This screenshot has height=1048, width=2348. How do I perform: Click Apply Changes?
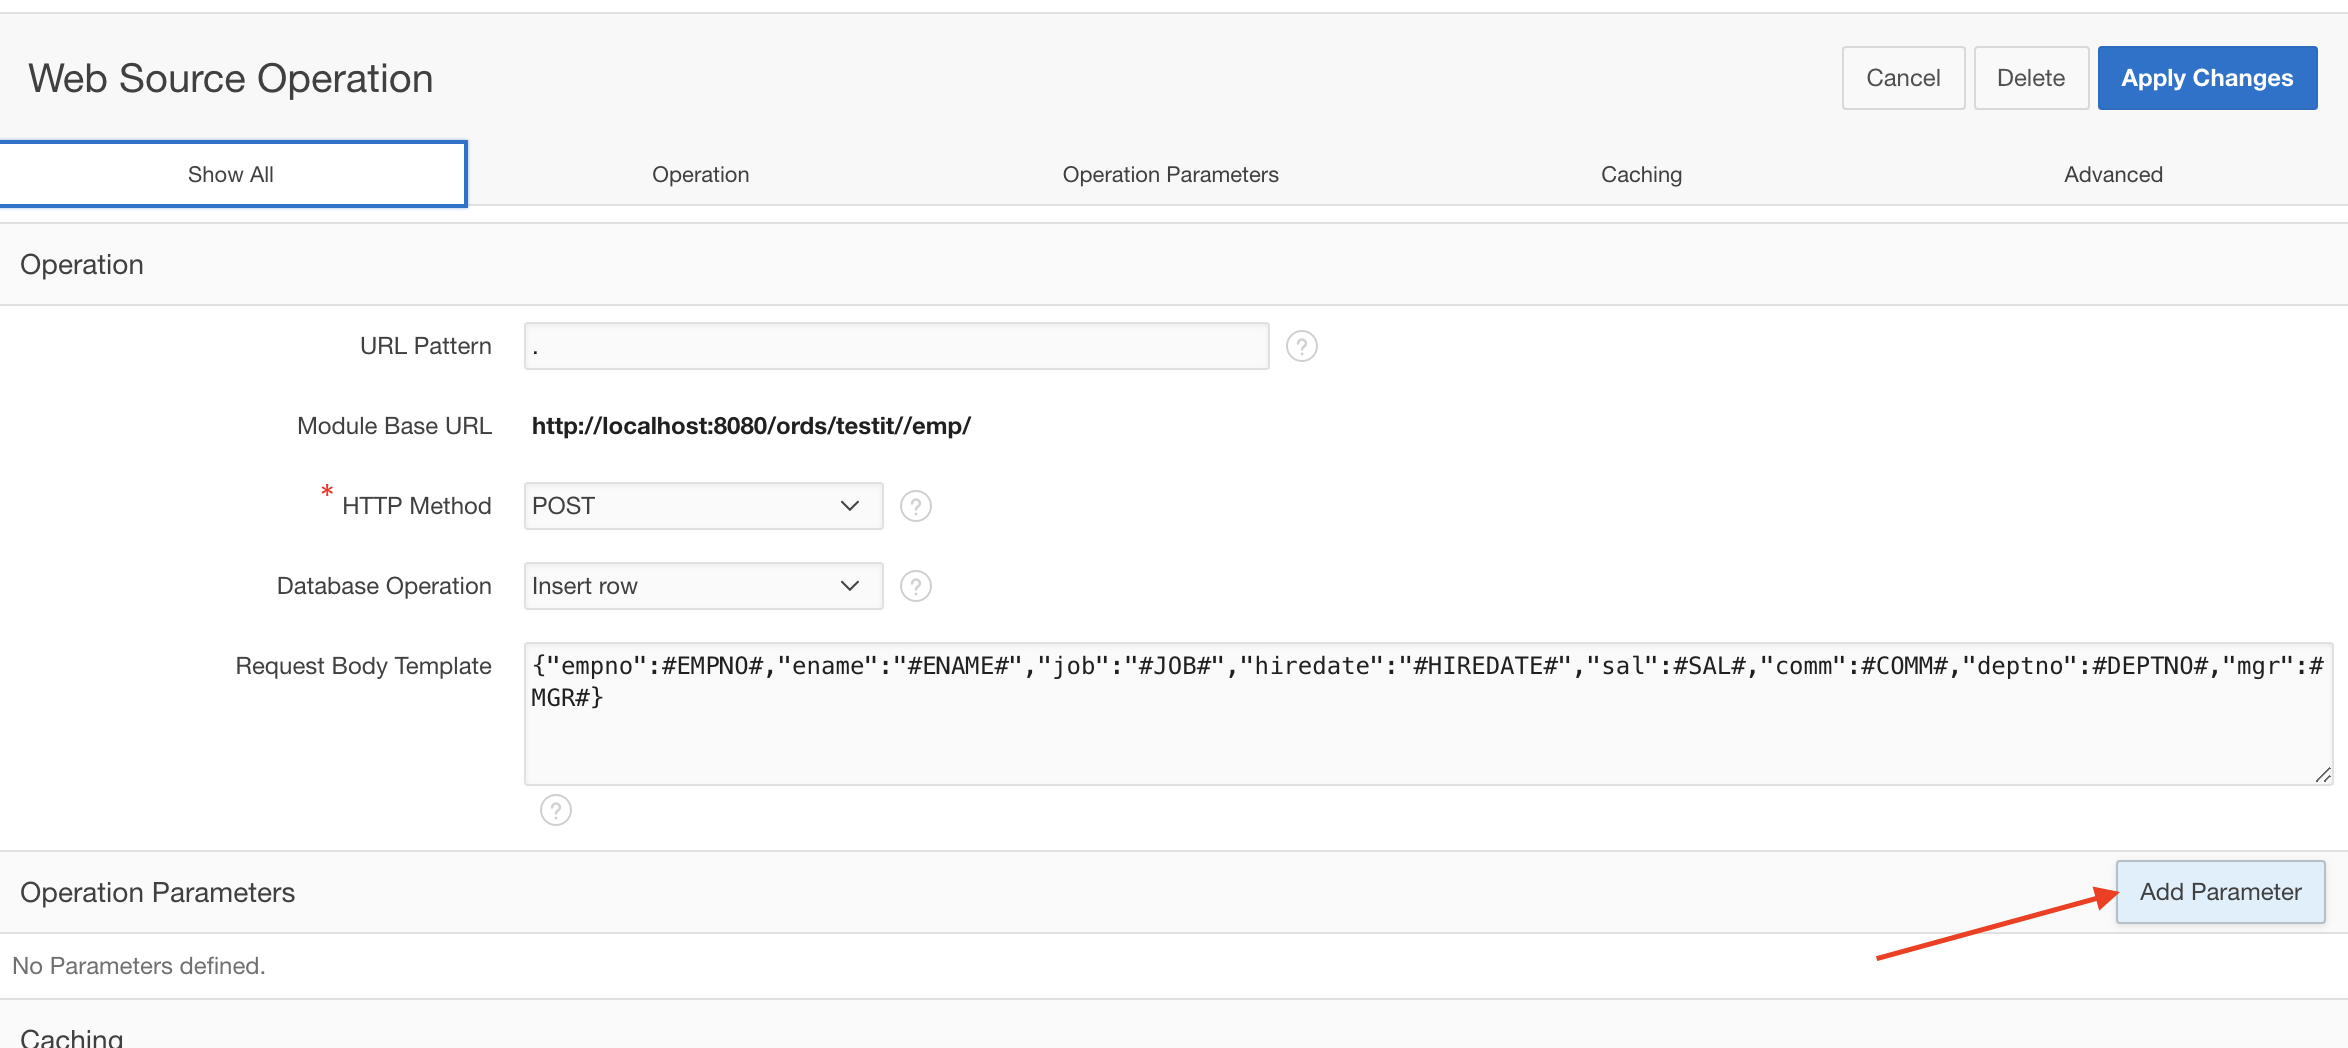[2207, 78]
